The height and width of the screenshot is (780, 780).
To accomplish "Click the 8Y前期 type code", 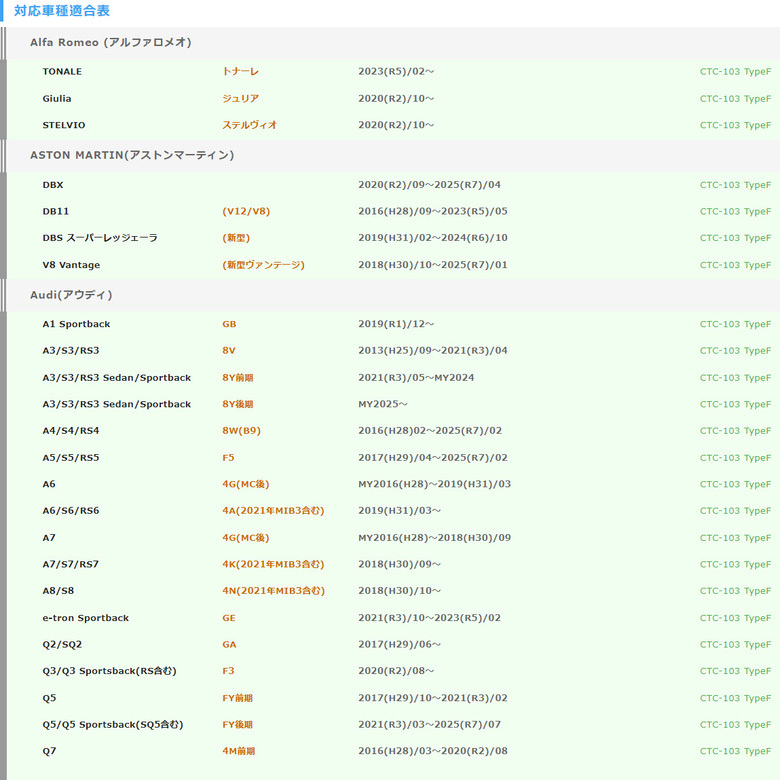I will tap(238, 378).
